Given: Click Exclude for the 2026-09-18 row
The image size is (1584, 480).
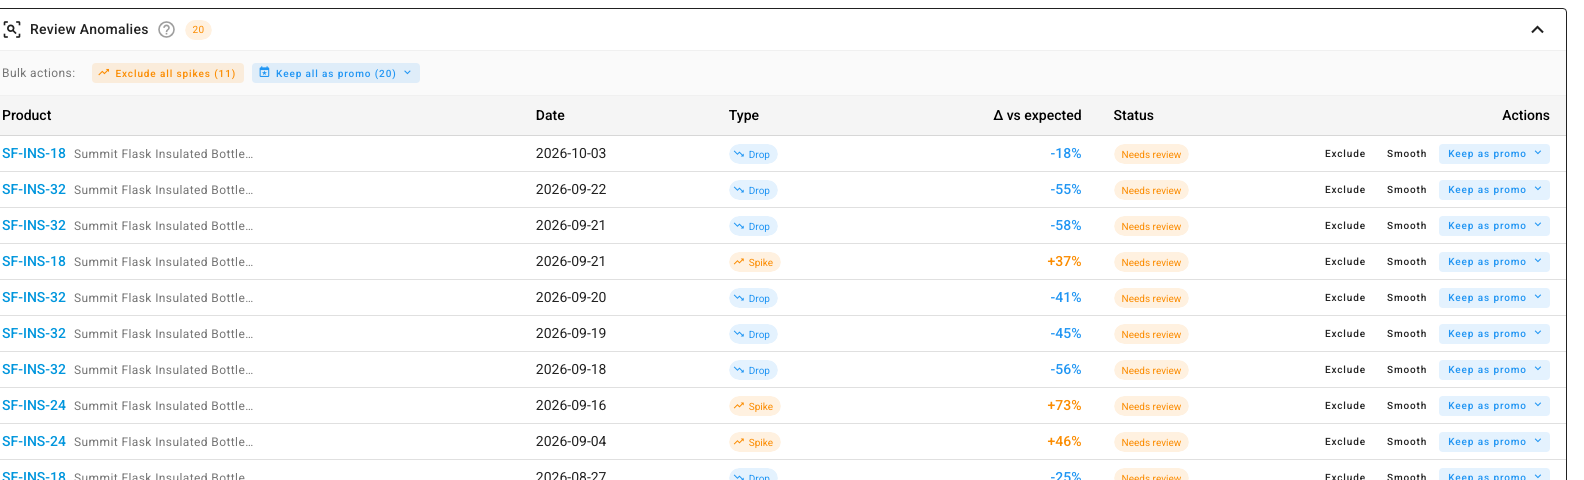Looking at the screenshot, I should pyautogui.click(x=1345, y=370).
